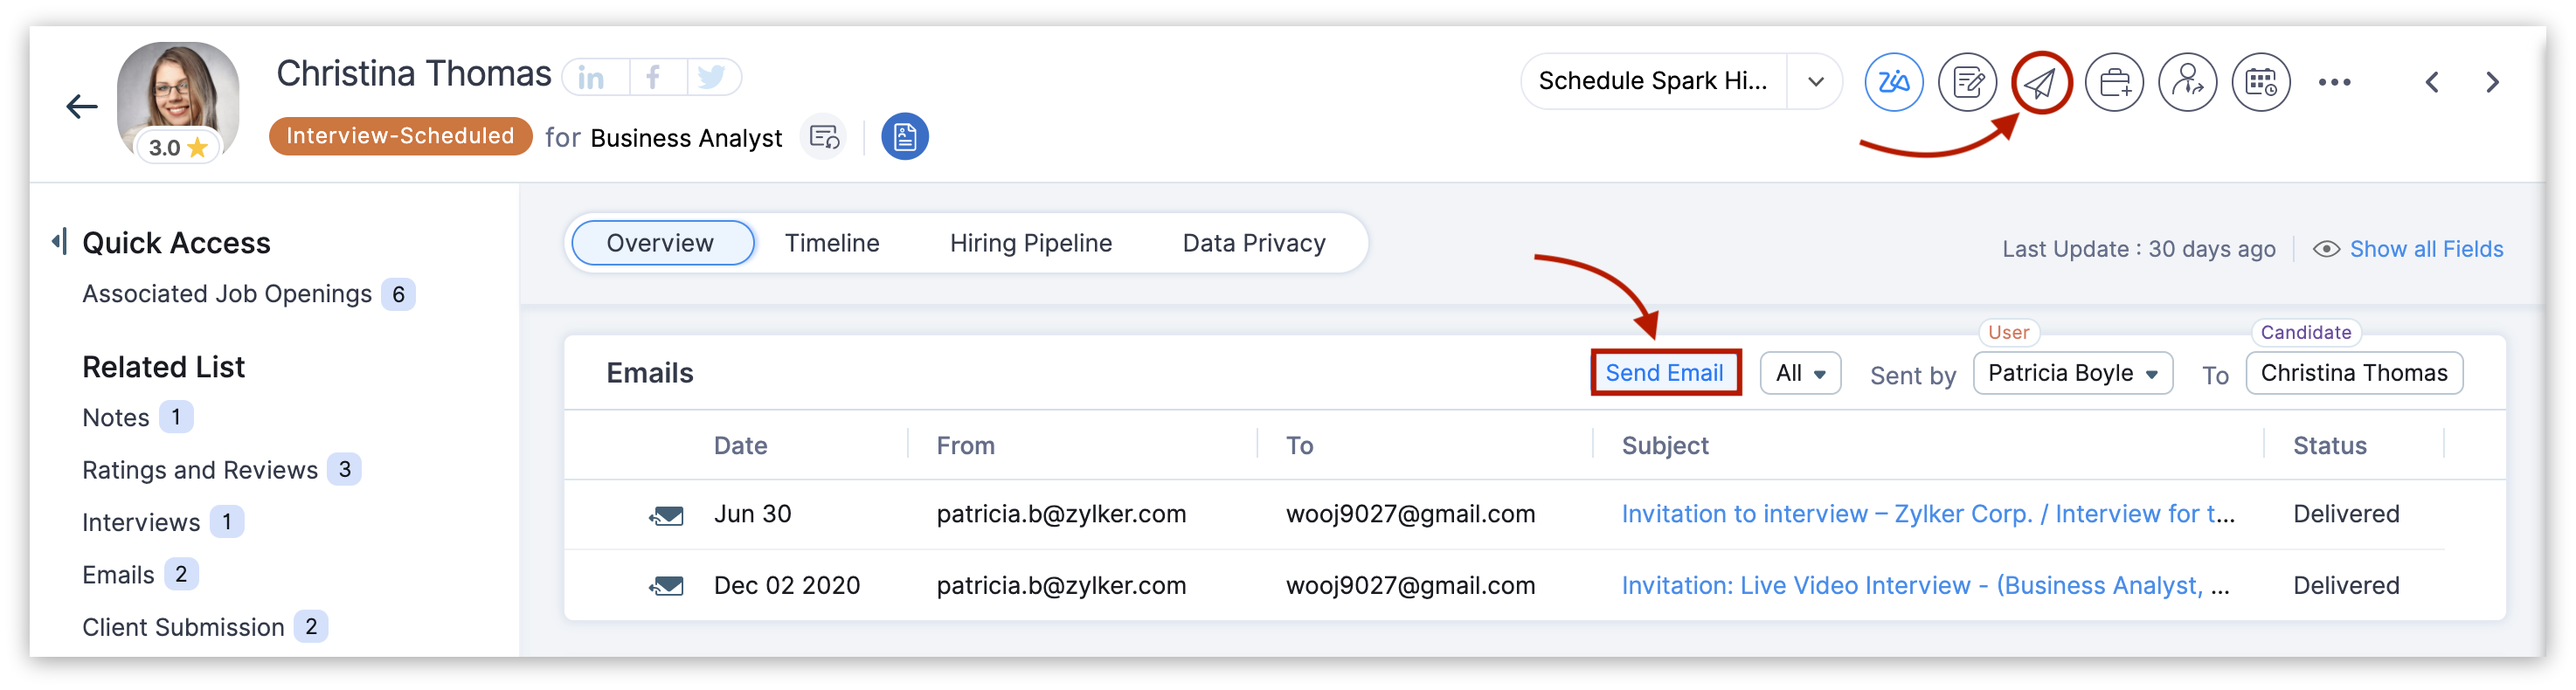
Task: Click the Send Email link
Action: click(x=1664, y=373)
